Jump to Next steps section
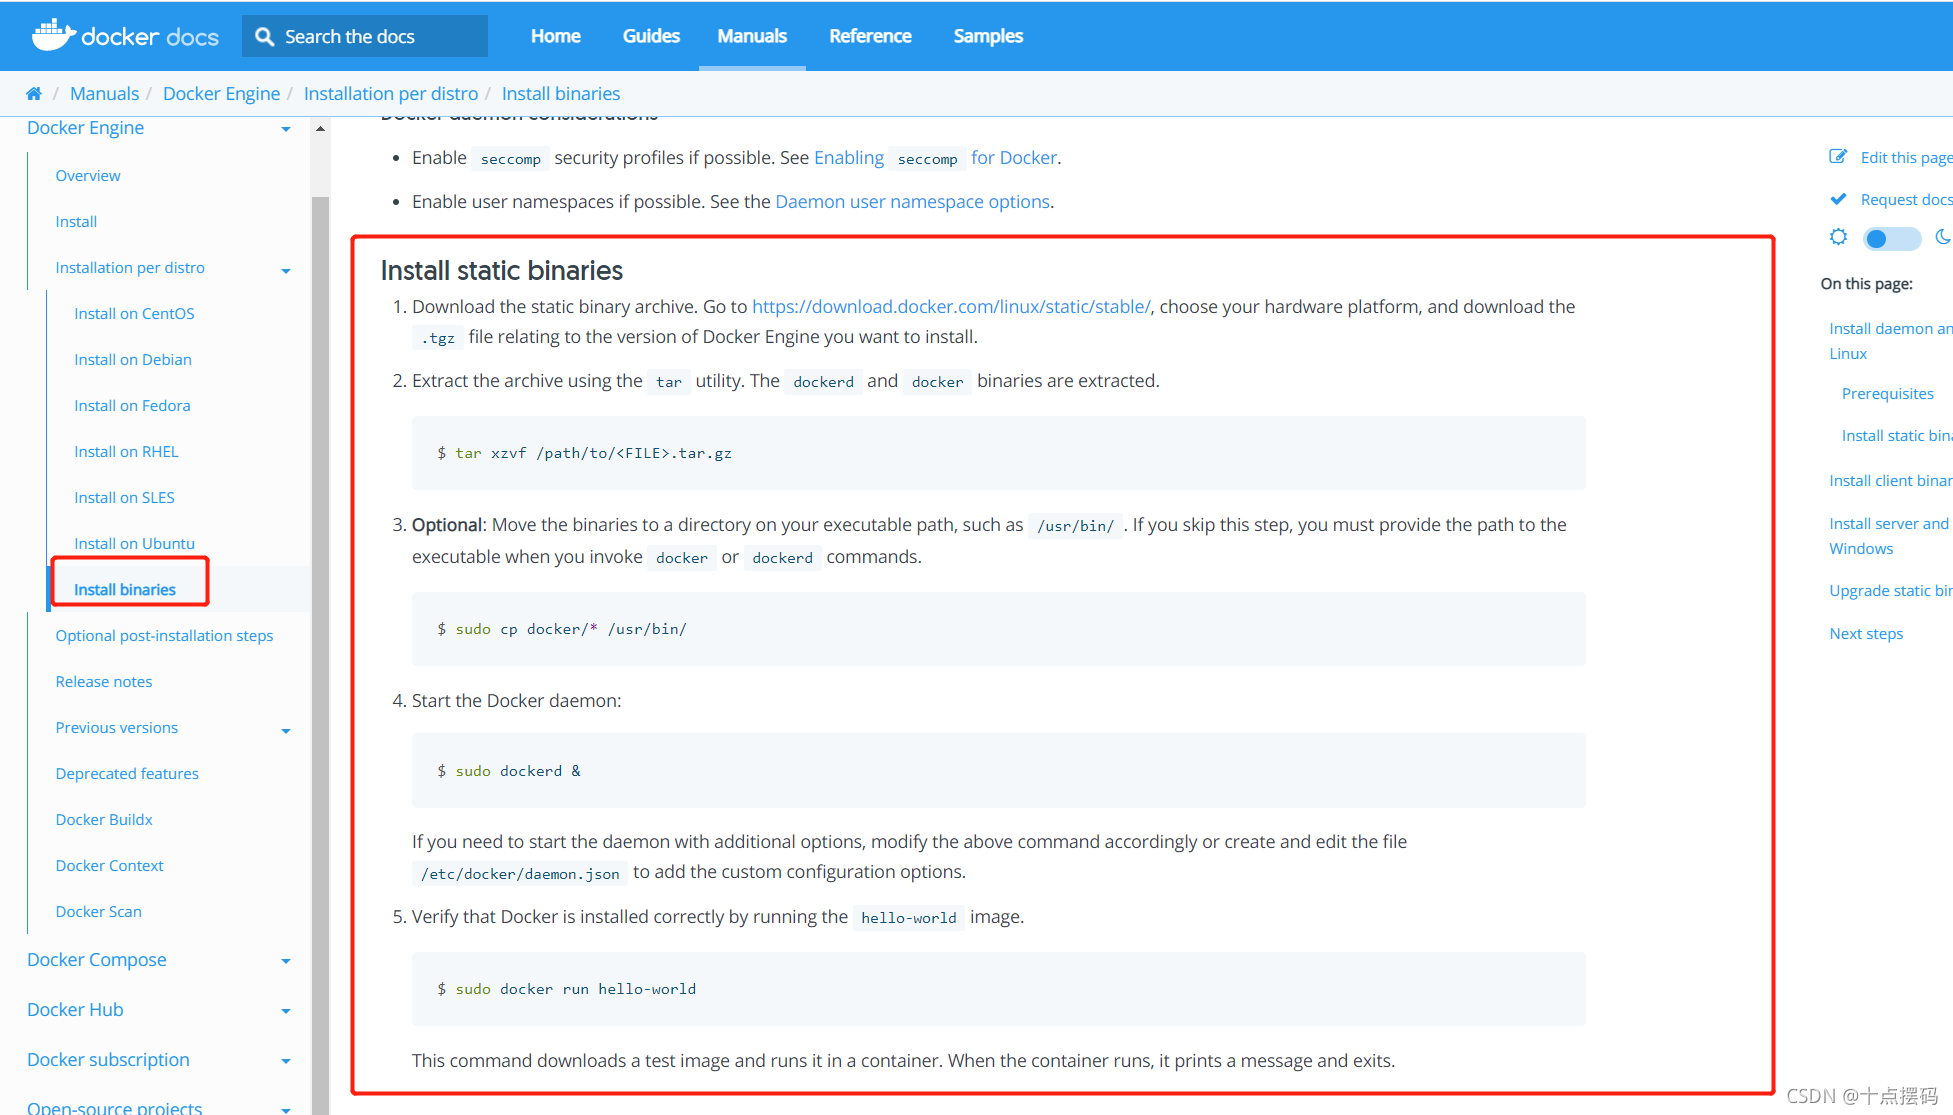This screenshot has width=1953, height=1115. coord(1866,633)
